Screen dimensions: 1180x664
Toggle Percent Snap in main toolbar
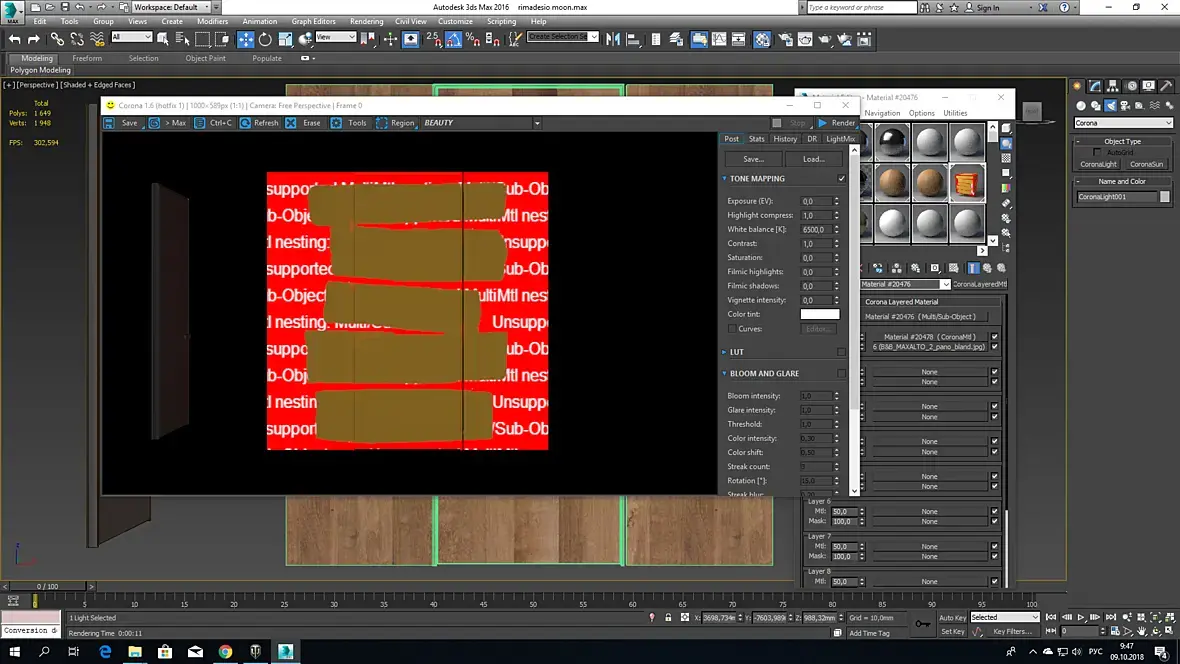(473, 39)
